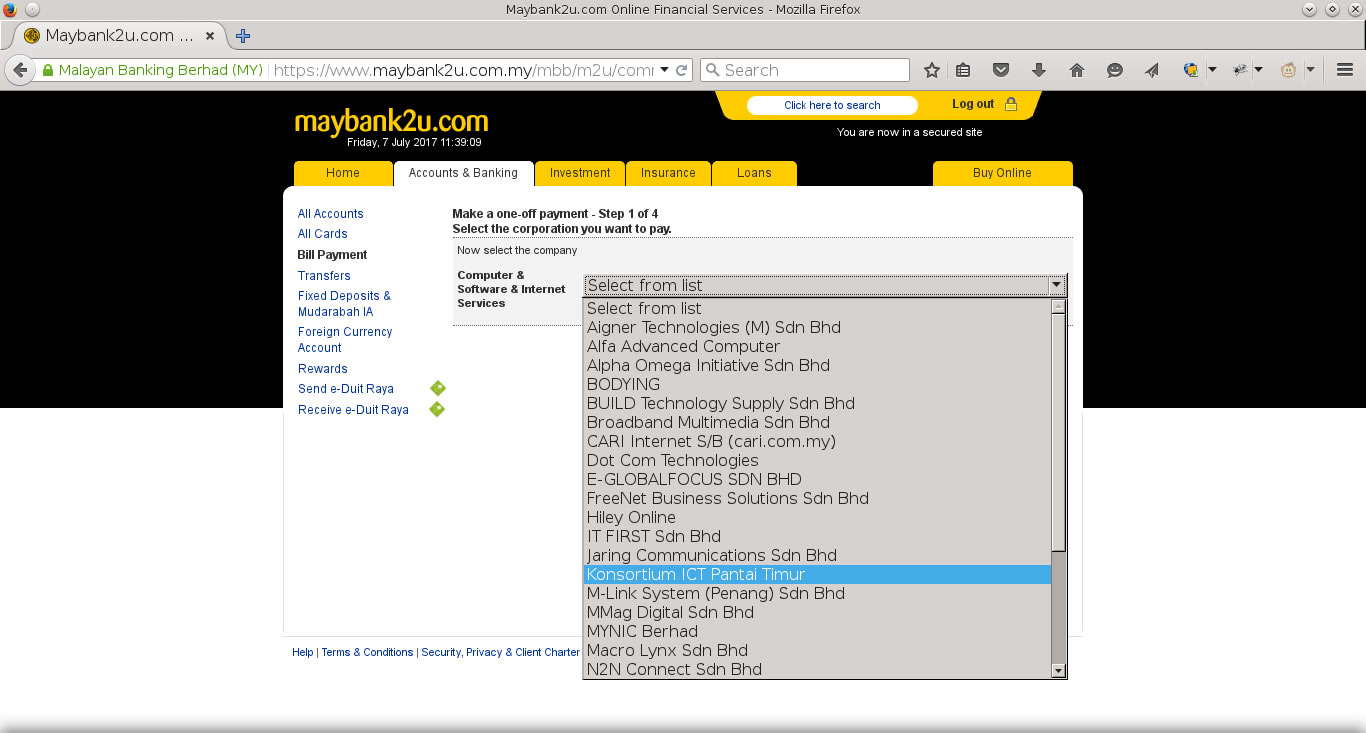Show bookmarks list icon
The height and width of the screenshot is (733, 1366).
click(963, 70)
